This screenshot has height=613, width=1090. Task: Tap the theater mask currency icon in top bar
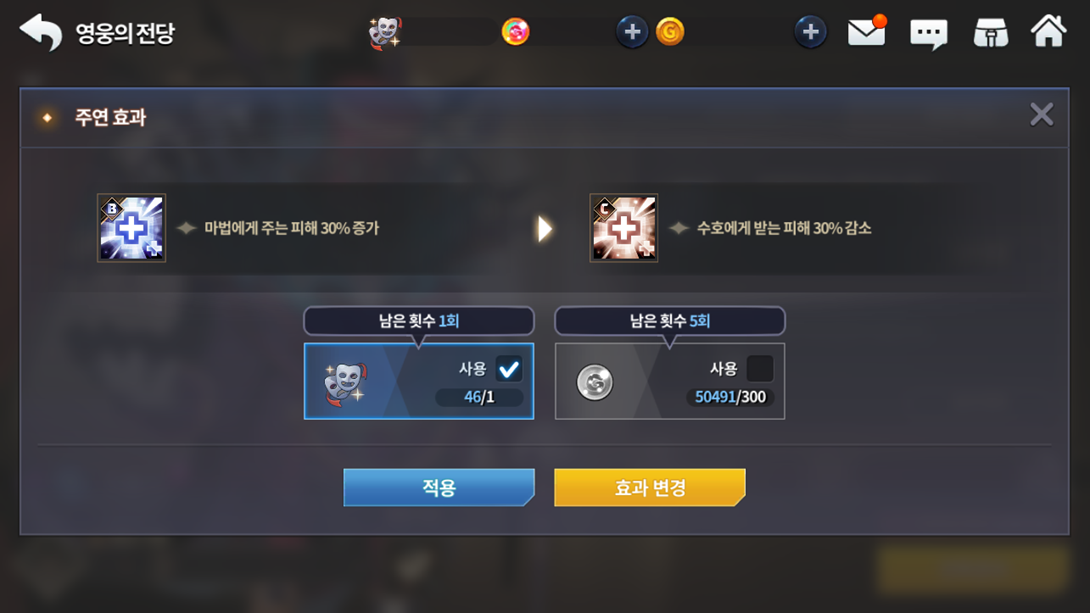(x=384, y=32)
